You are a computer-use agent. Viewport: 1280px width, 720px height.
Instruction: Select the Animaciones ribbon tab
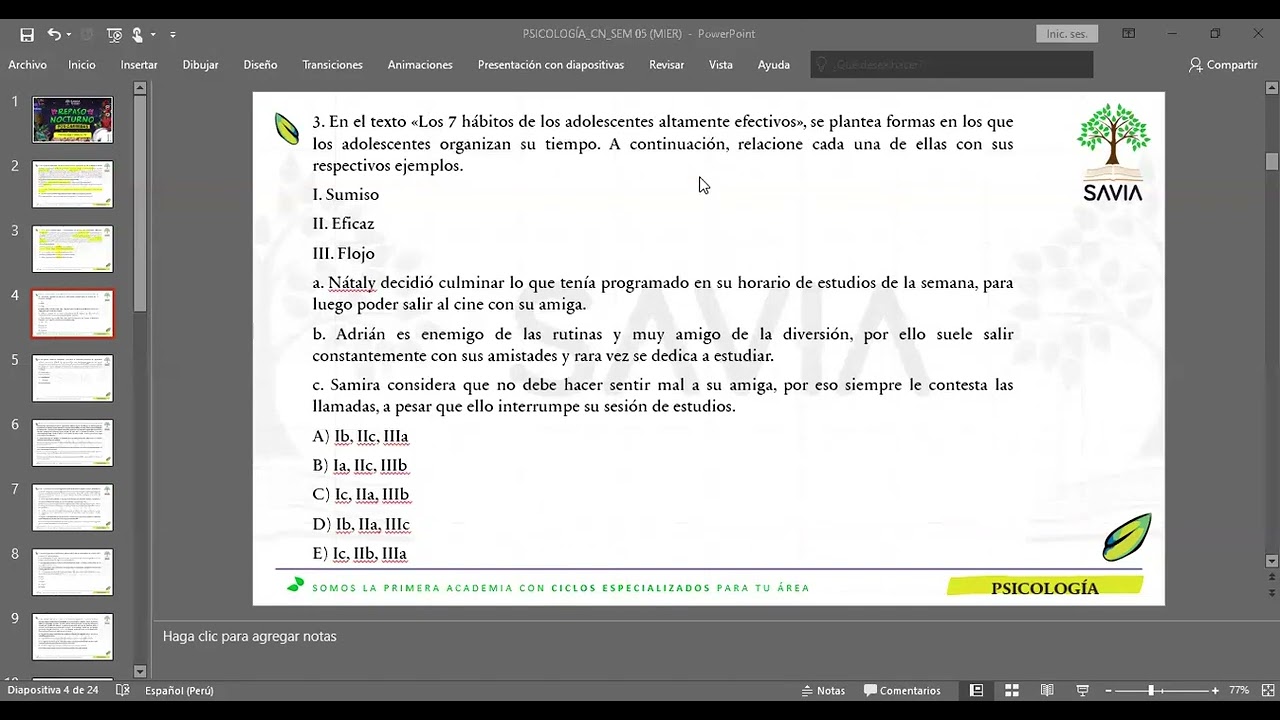420,65
